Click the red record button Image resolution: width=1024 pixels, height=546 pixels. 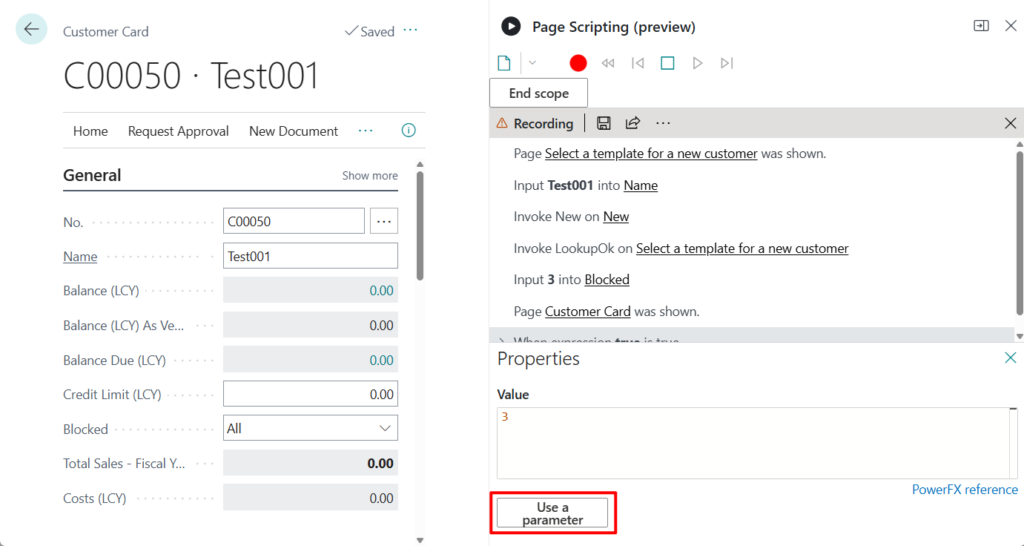[x=578, y=63]
